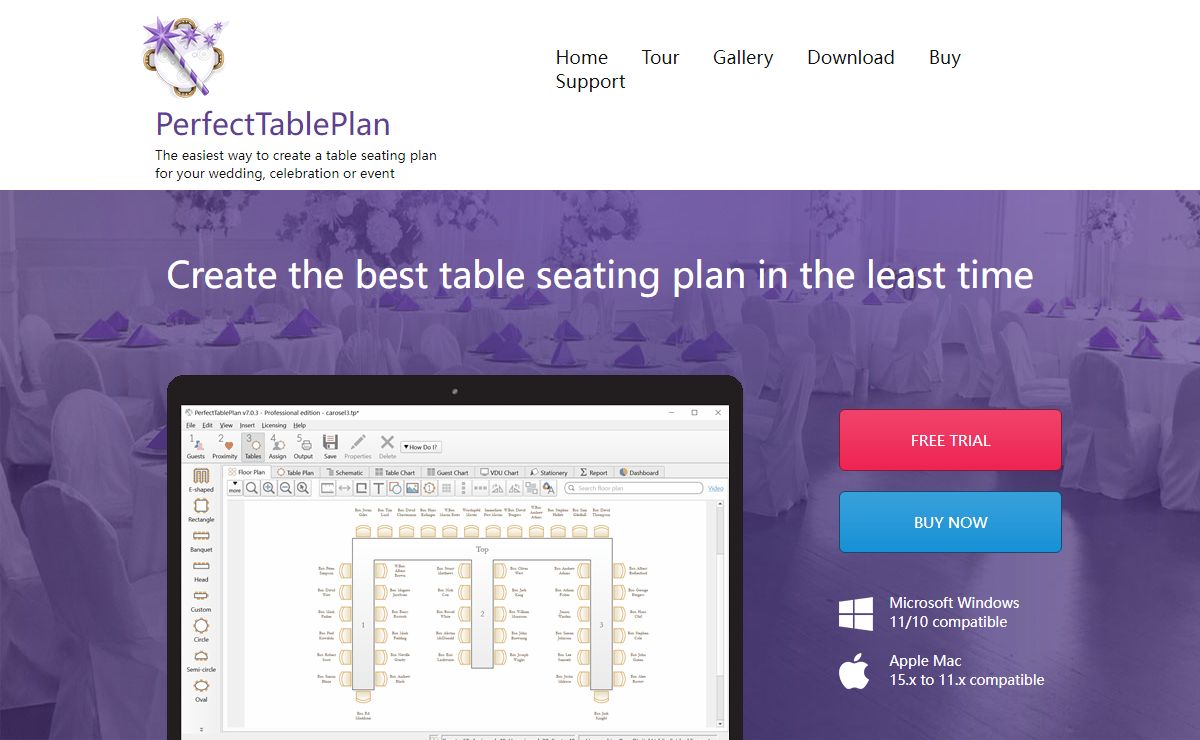Insert an E-shaped table from the sidebar

click(x=202, y=480)
